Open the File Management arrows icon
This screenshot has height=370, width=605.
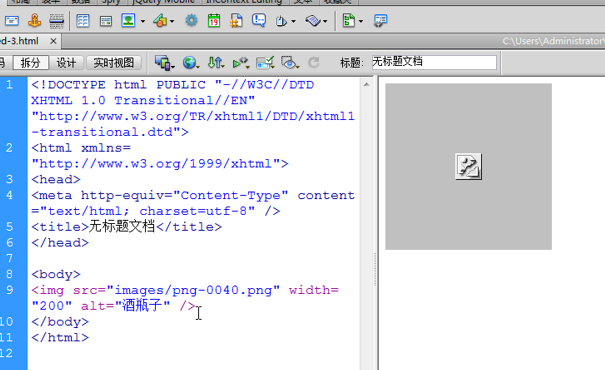(x=216, y=63)
